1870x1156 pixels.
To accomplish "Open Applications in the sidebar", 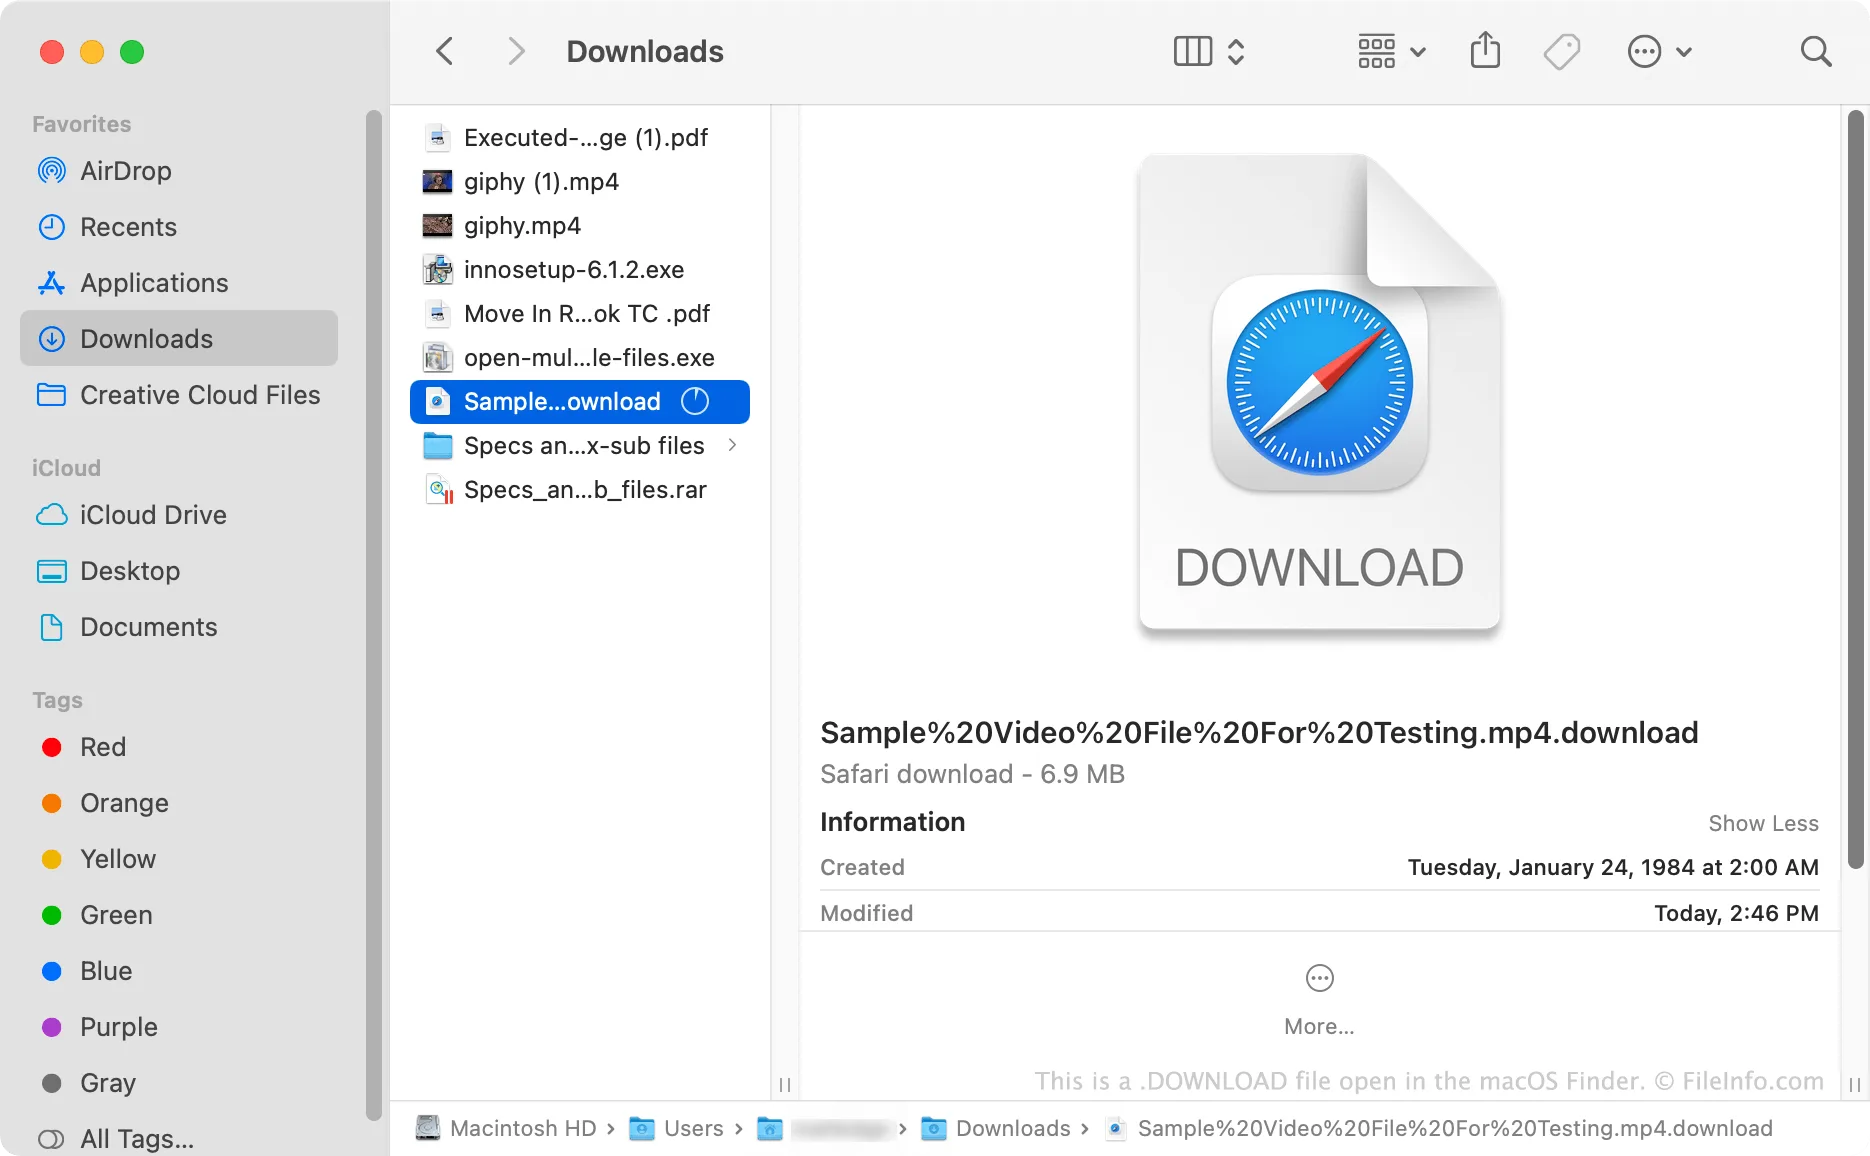I will coord(179,283).
